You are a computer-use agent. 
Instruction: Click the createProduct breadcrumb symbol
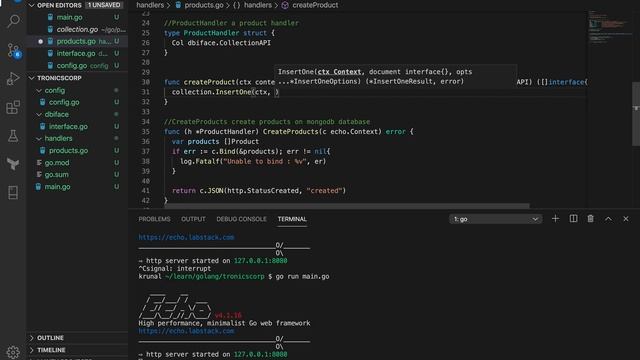coord(315,5)
